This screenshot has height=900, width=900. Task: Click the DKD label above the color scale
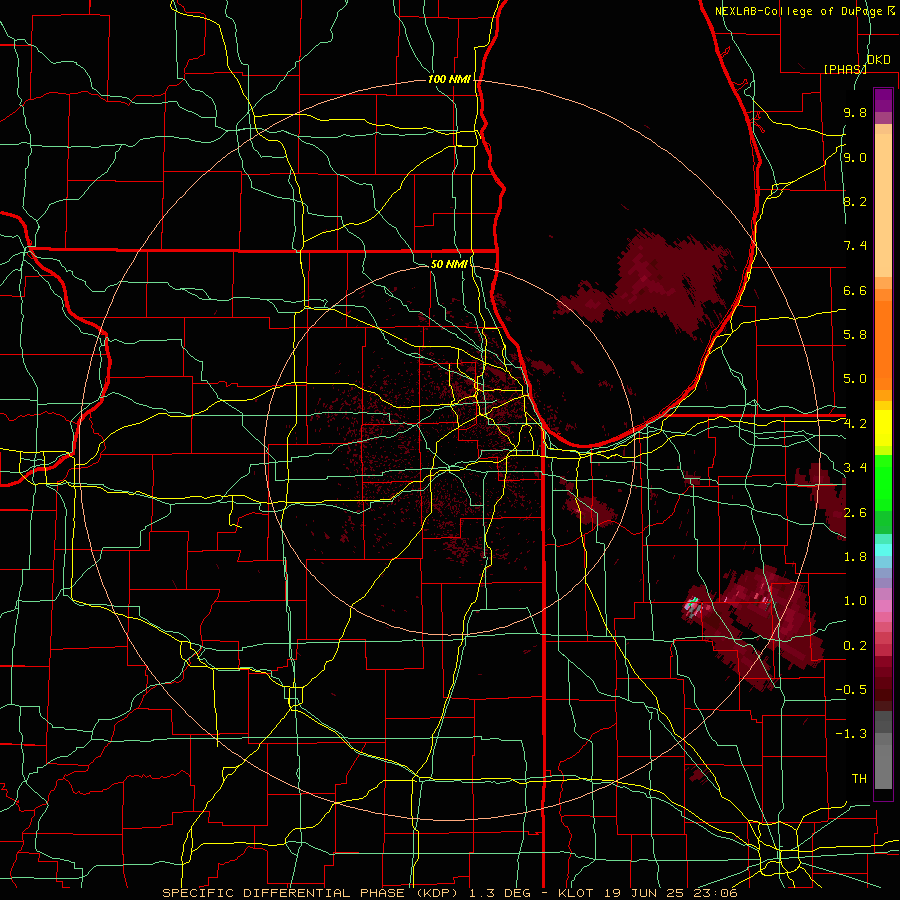(x=878, y=60)
